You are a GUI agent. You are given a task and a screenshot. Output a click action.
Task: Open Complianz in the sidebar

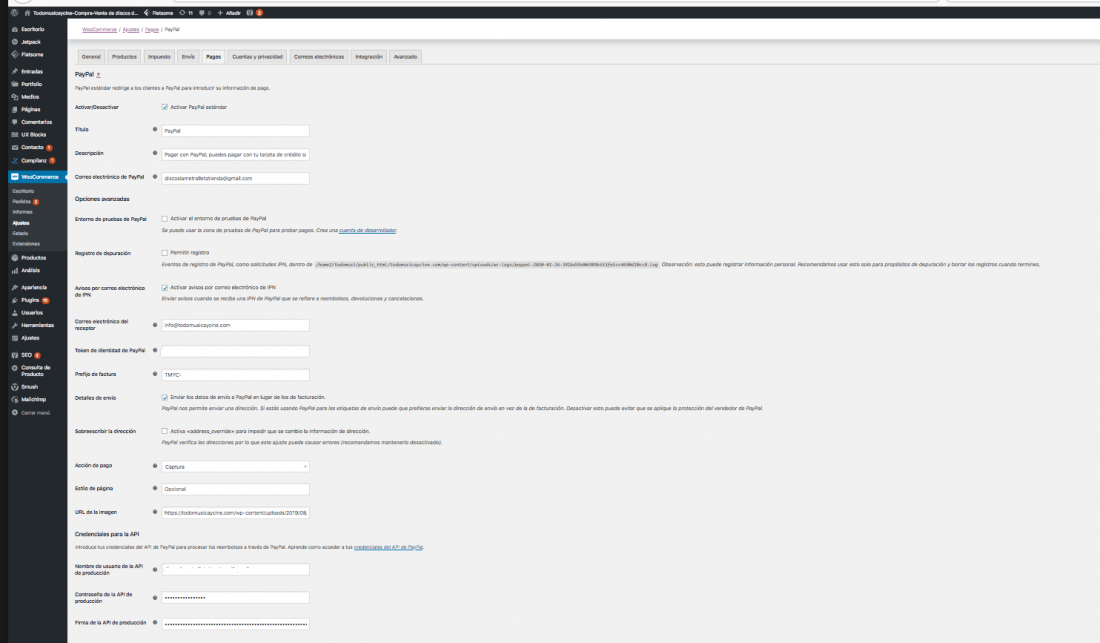click(33, 161)
